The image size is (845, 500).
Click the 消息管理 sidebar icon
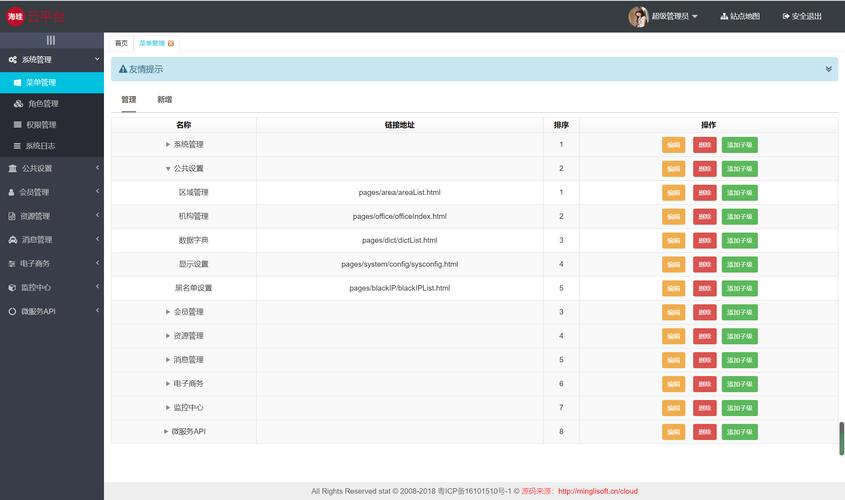click(12, 240)
